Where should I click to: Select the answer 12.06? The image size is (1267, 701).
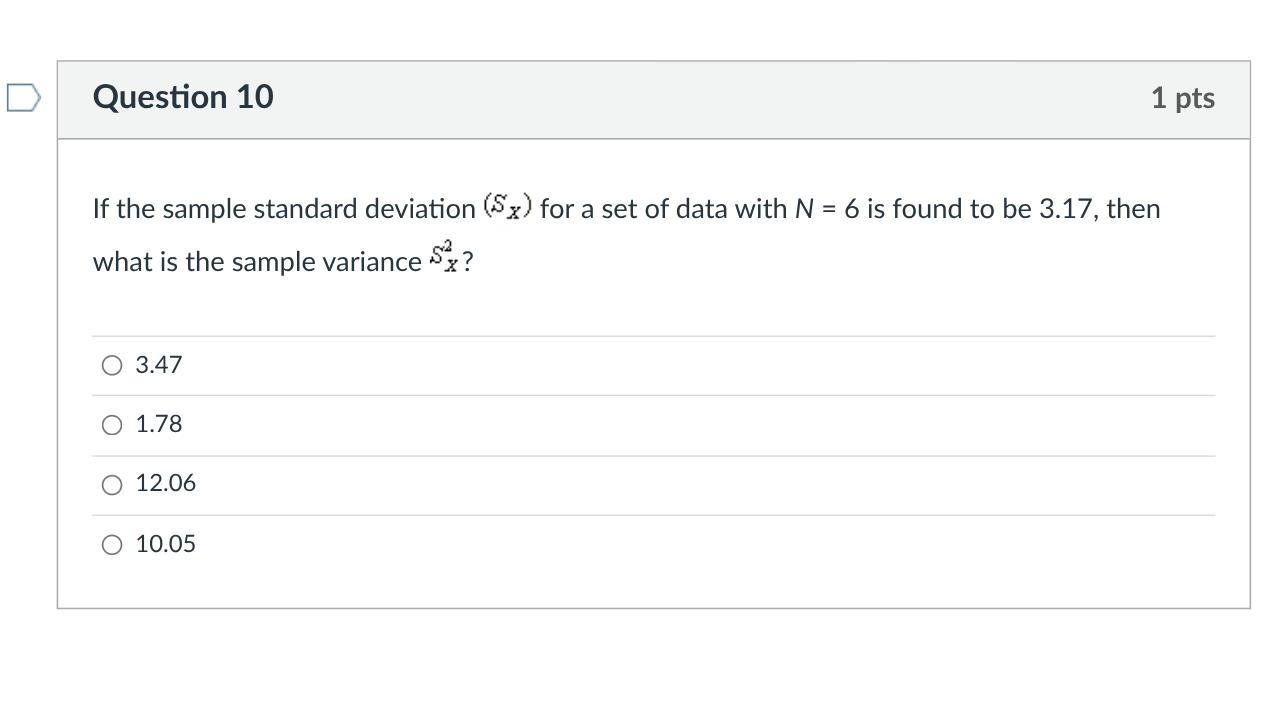(112, 484)
